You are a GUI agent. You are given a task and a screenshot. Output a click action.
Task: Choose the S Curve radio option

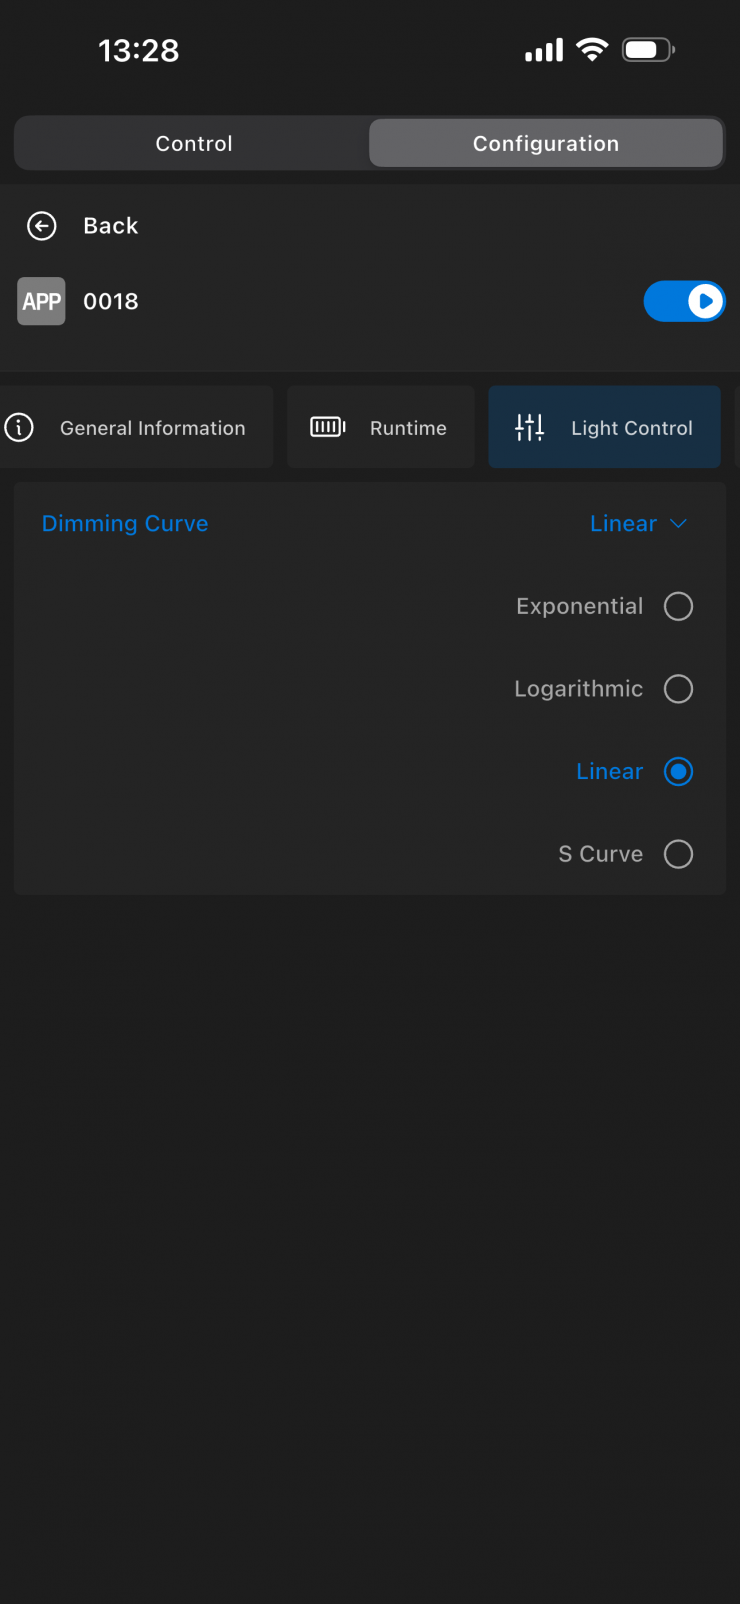678,854
